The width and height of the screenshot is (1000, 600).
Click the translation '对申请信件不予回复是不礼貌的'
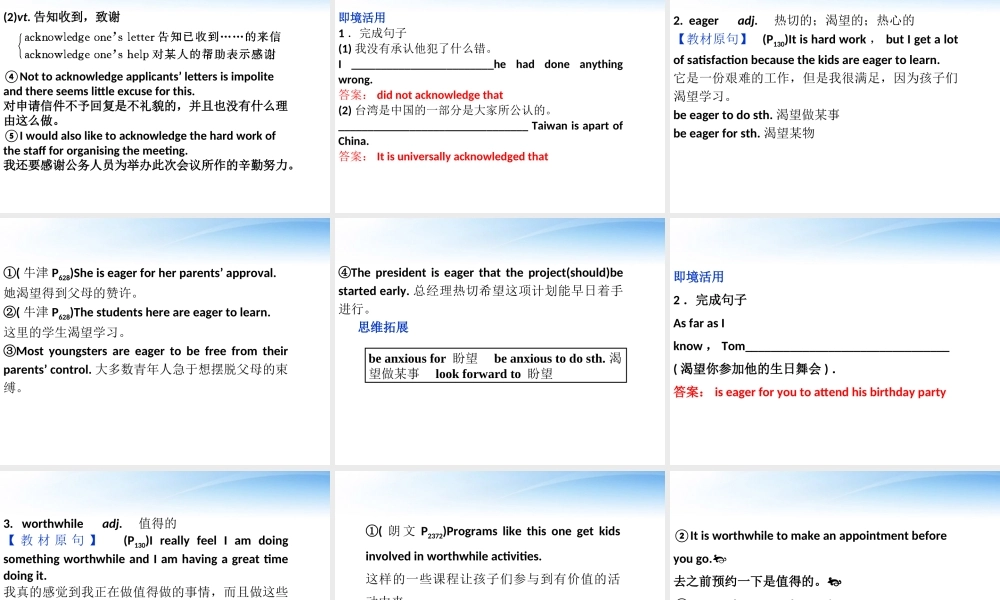(x=92, y=106)
